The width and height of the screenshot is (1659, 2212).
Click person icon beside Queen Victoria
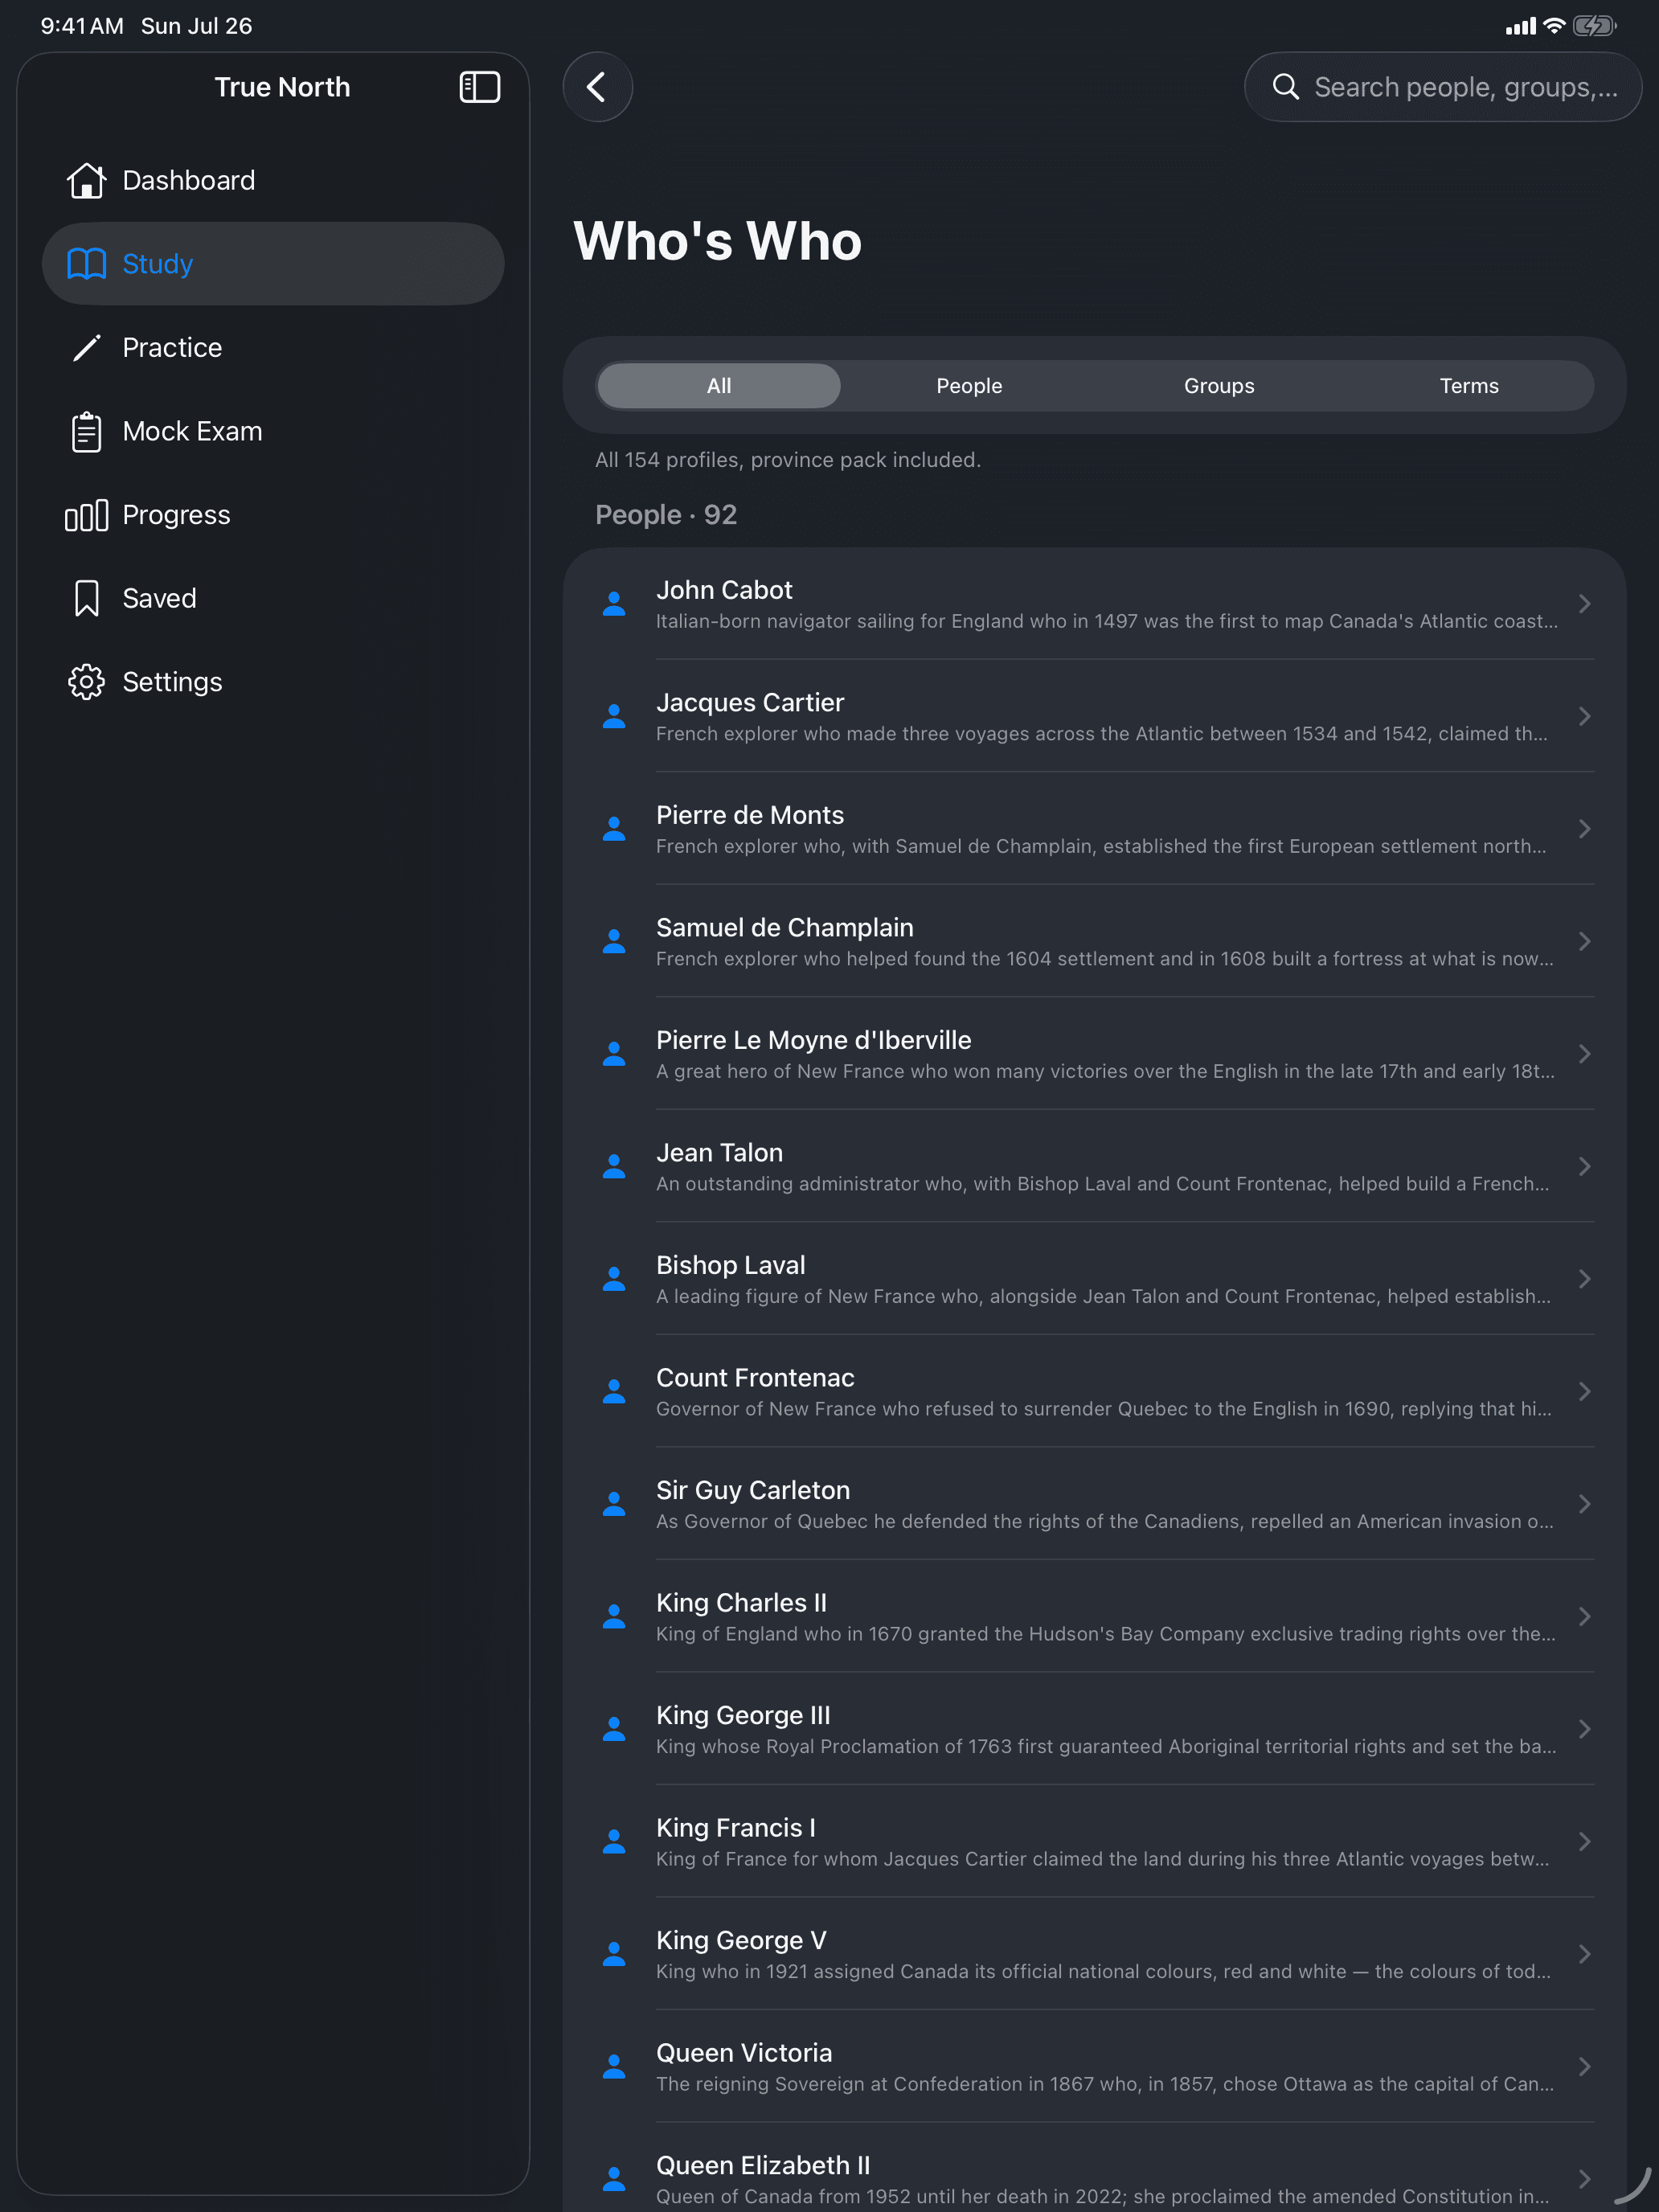[614, 2066]
